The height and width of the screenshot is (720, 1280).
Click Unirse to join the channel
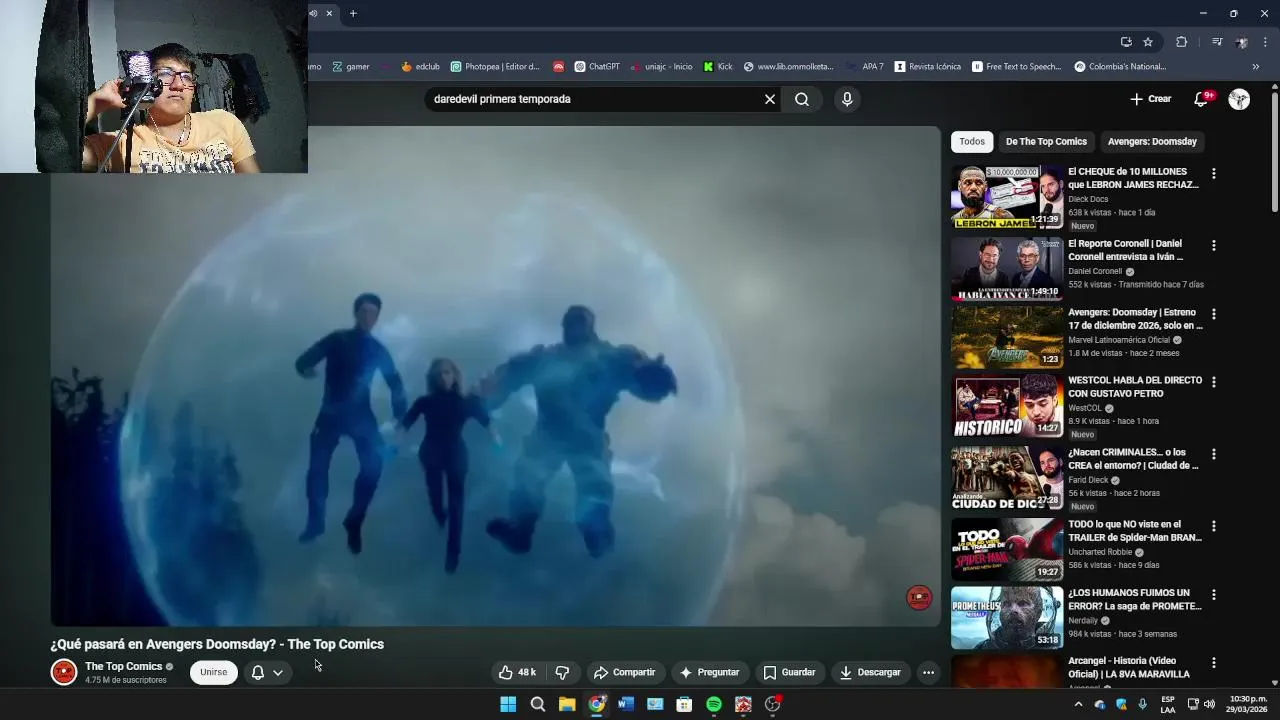click(x=214, y=672)
